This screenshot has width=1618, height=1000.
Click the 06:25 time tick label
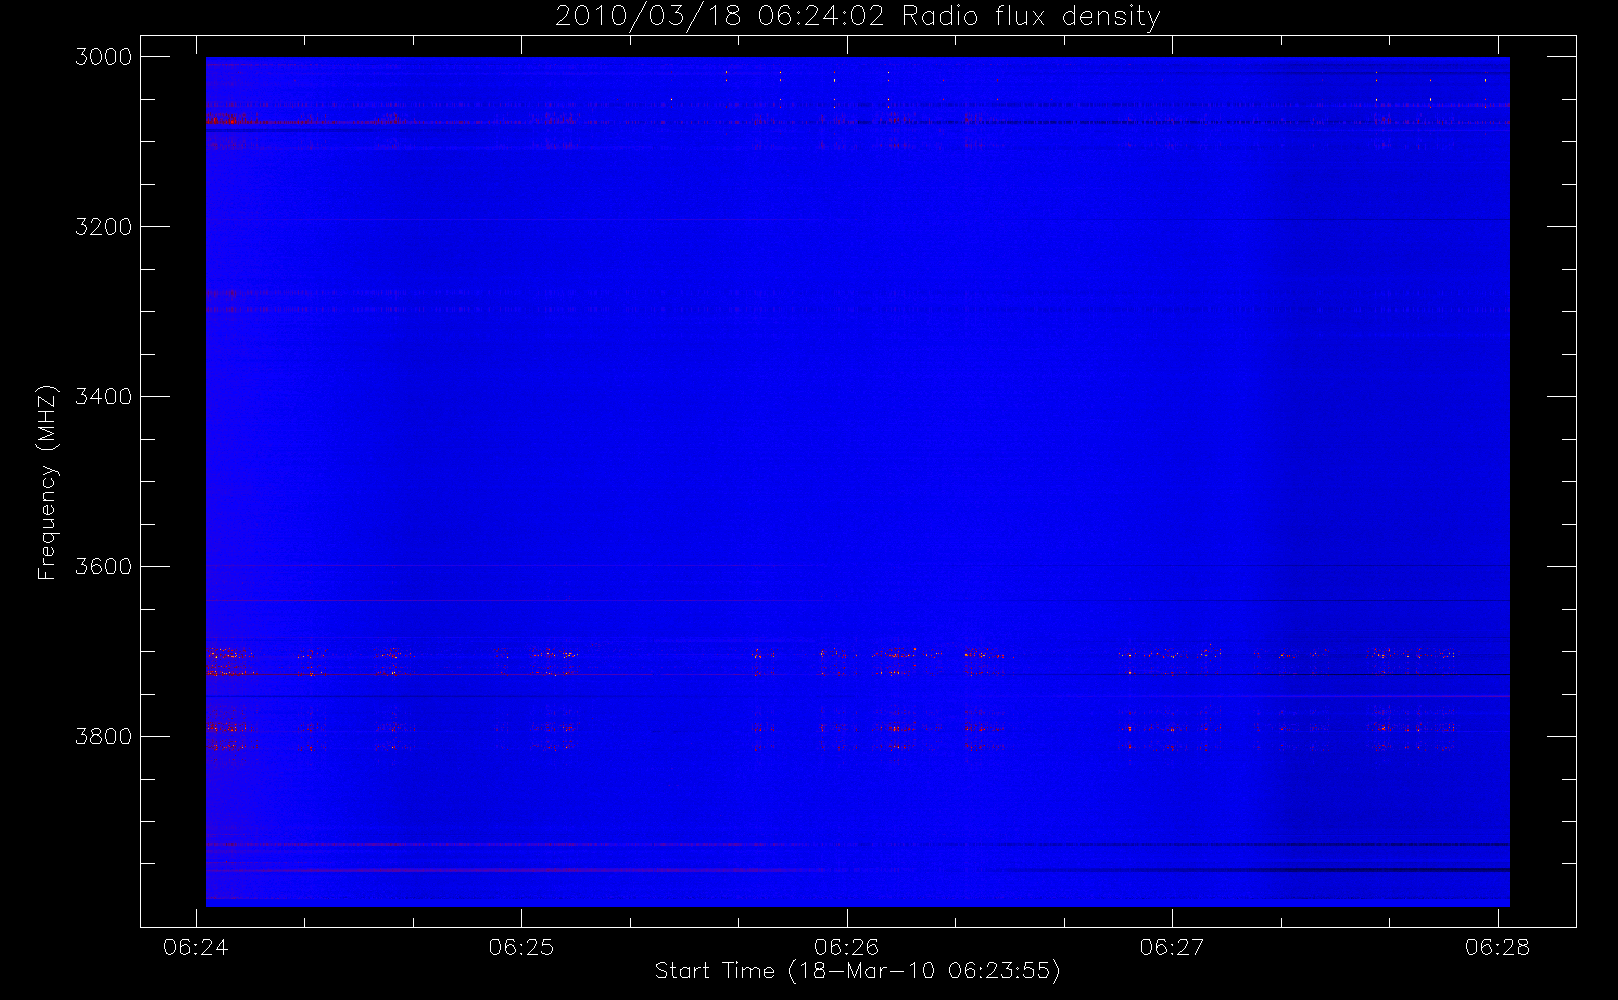tap(521, 947)
